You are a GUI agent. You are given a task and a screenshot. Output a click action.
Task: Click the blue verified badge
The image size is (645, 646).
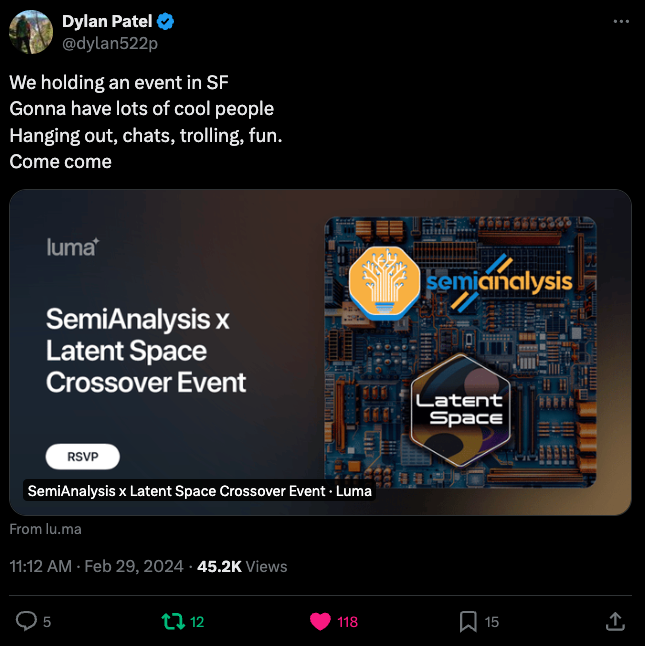[167, 21]
